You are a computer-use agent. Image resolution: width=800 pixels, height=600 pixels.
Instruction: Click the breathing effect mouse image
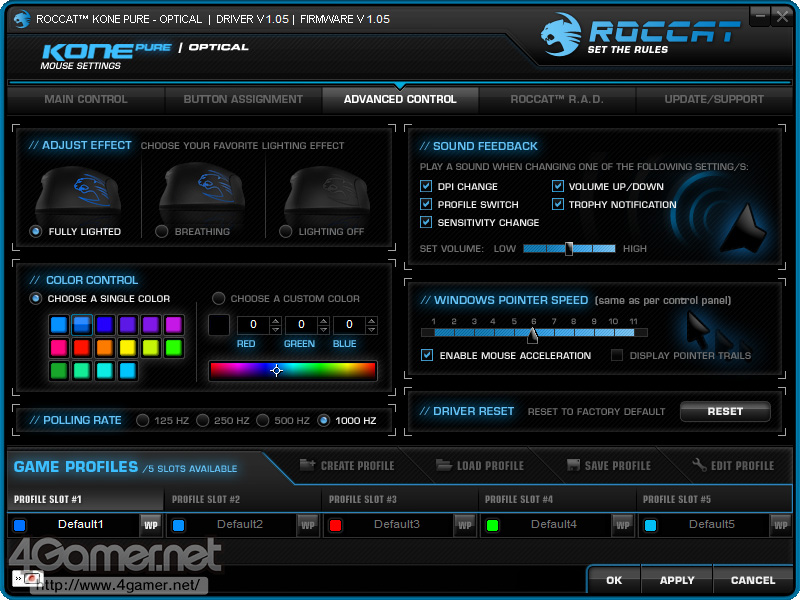click(x=203, y=193)
